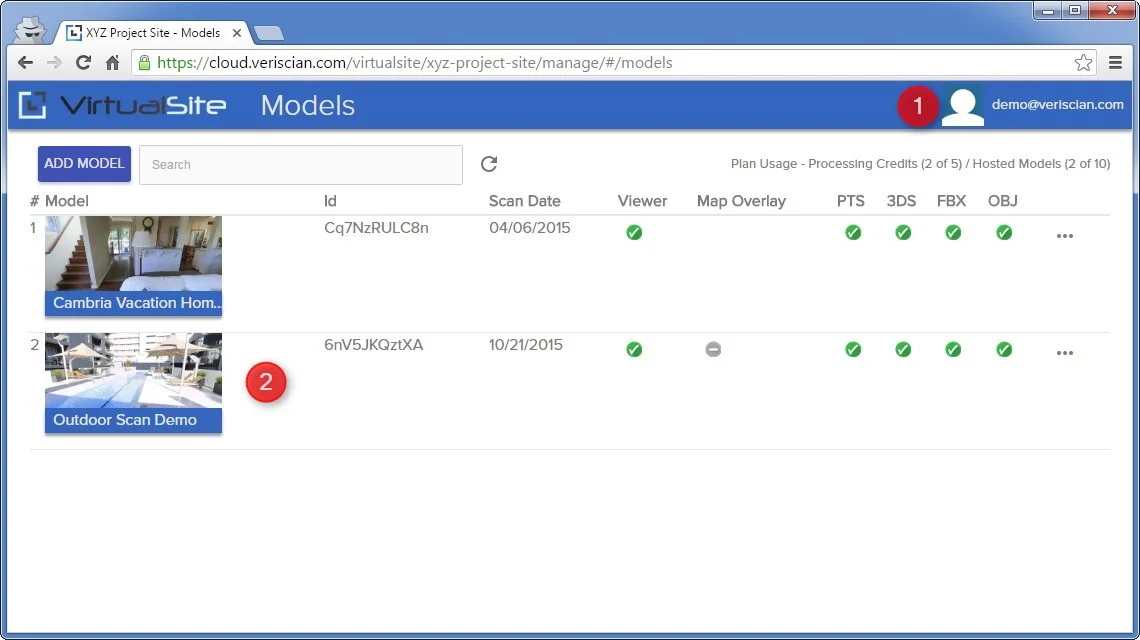Open the Cambria Vacation Home thumbnail

[133, 265]
